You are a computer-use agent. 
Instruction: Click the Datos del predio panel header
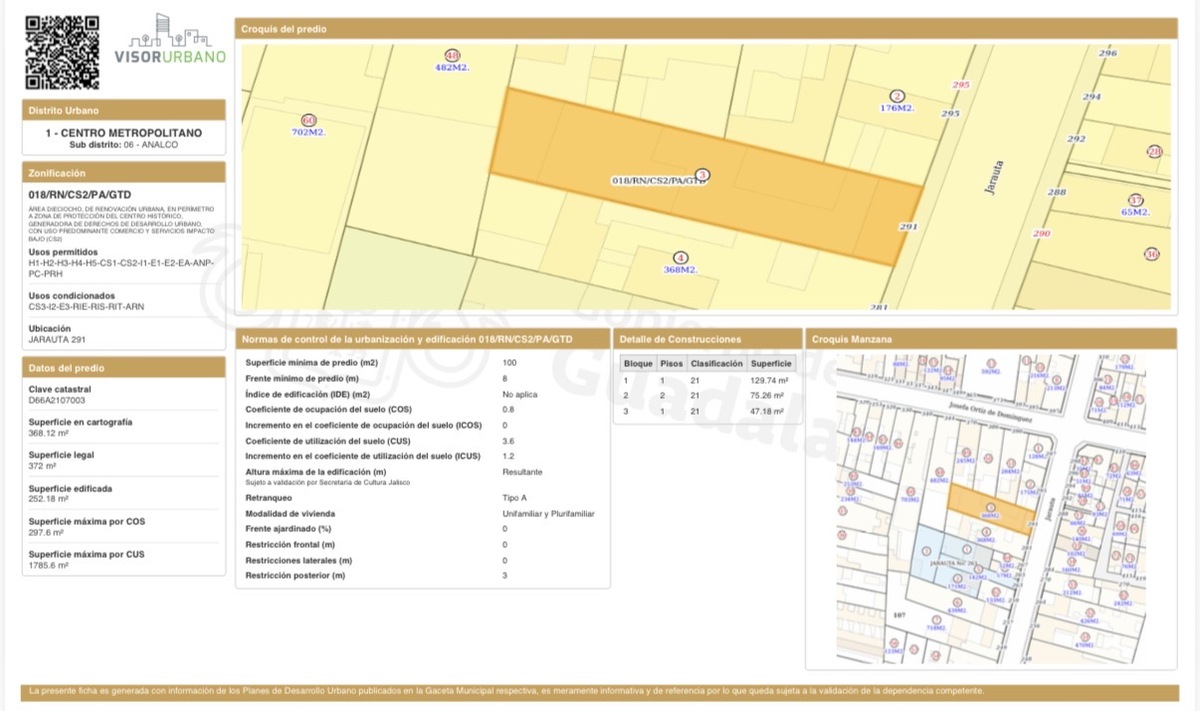(x=124, y=368)
